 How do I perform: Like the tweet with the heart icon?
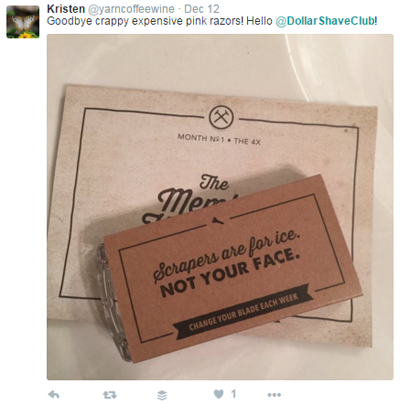218,394
